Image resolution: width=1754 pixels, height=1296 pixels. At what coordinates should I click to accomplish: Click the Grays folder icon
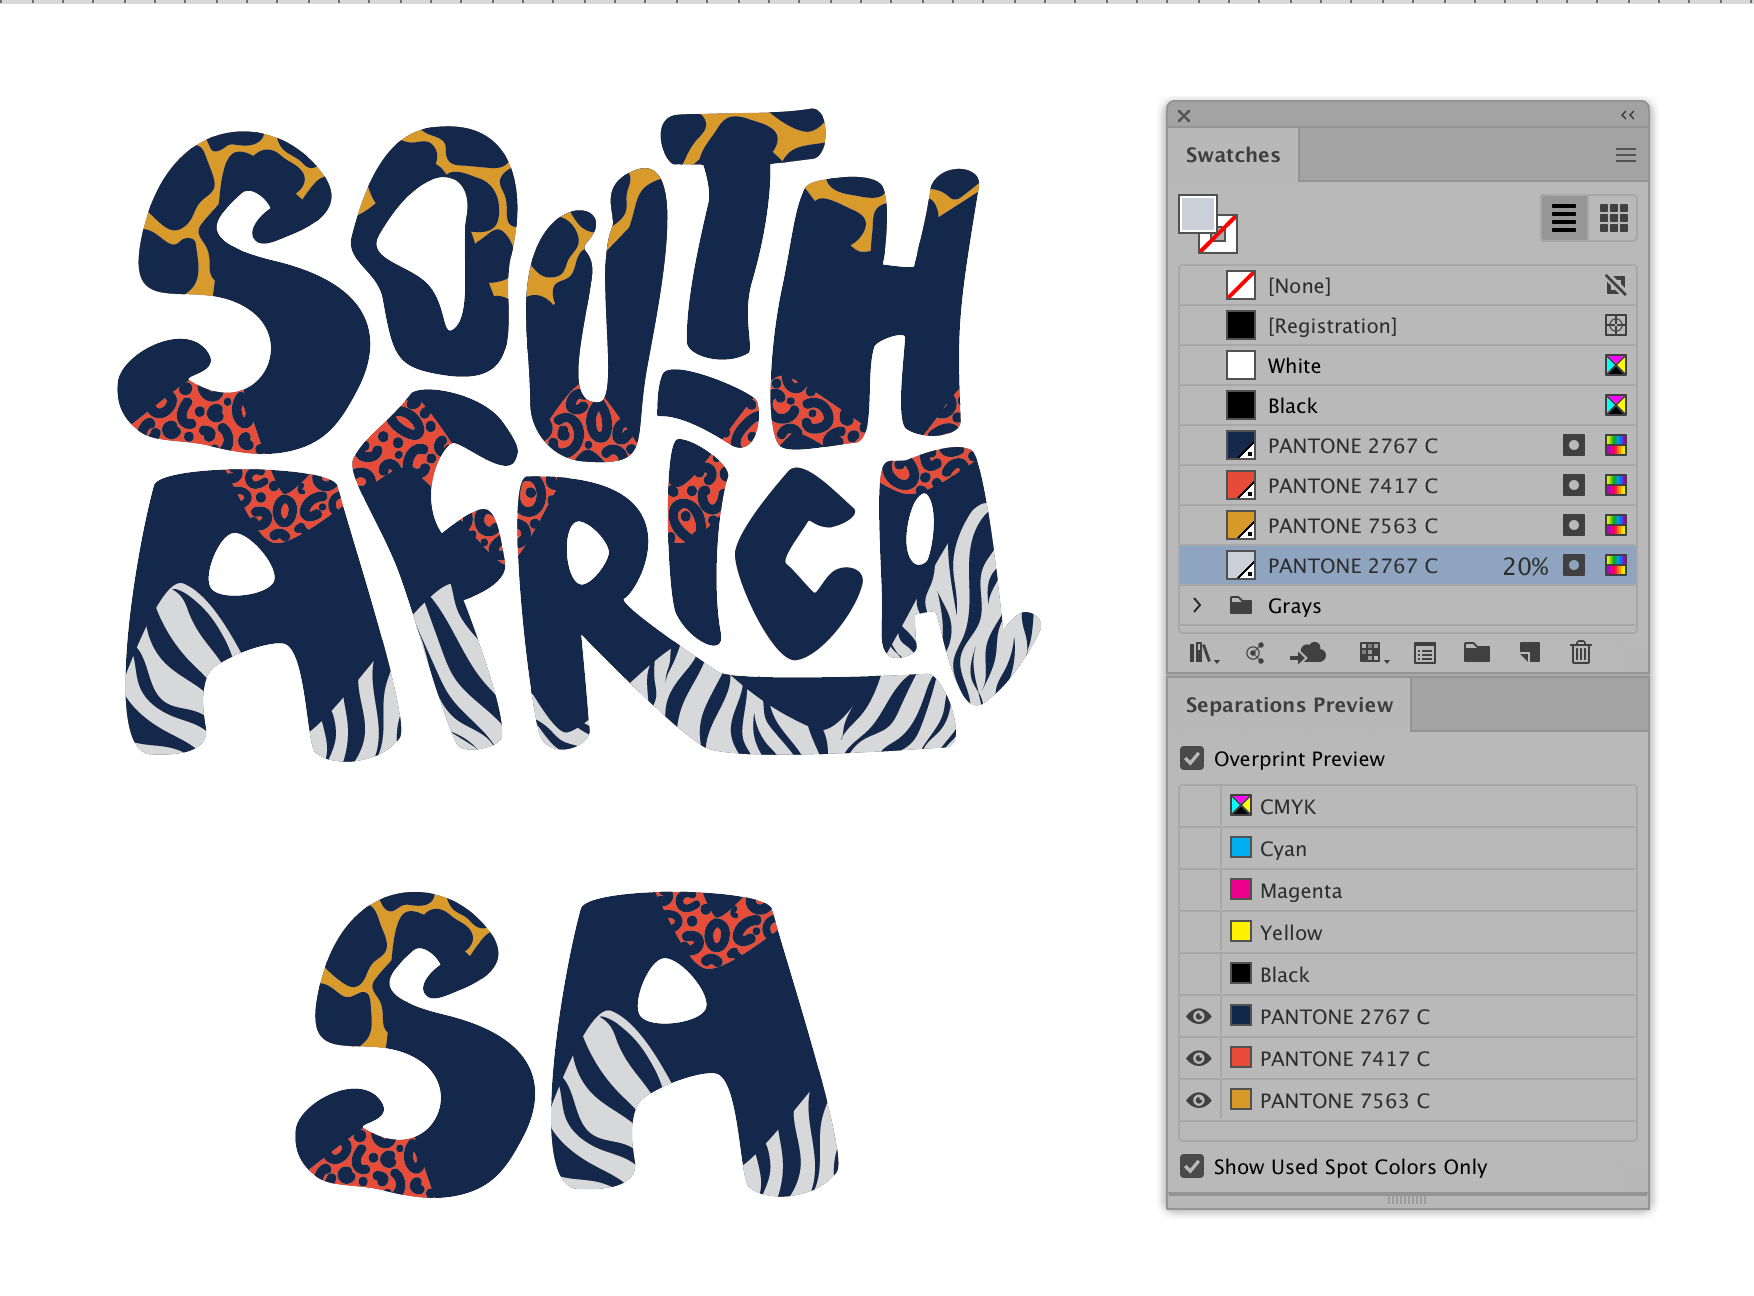tap(1241, 605)
